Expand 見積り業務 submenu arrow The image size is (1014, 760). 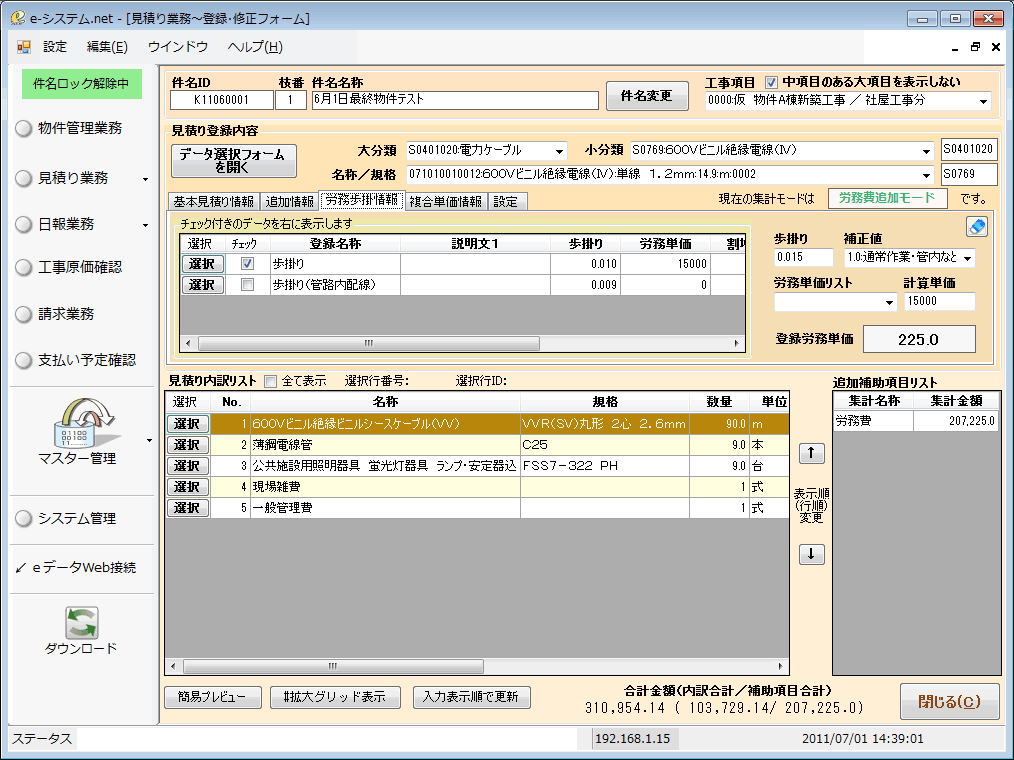click(146, 179)
